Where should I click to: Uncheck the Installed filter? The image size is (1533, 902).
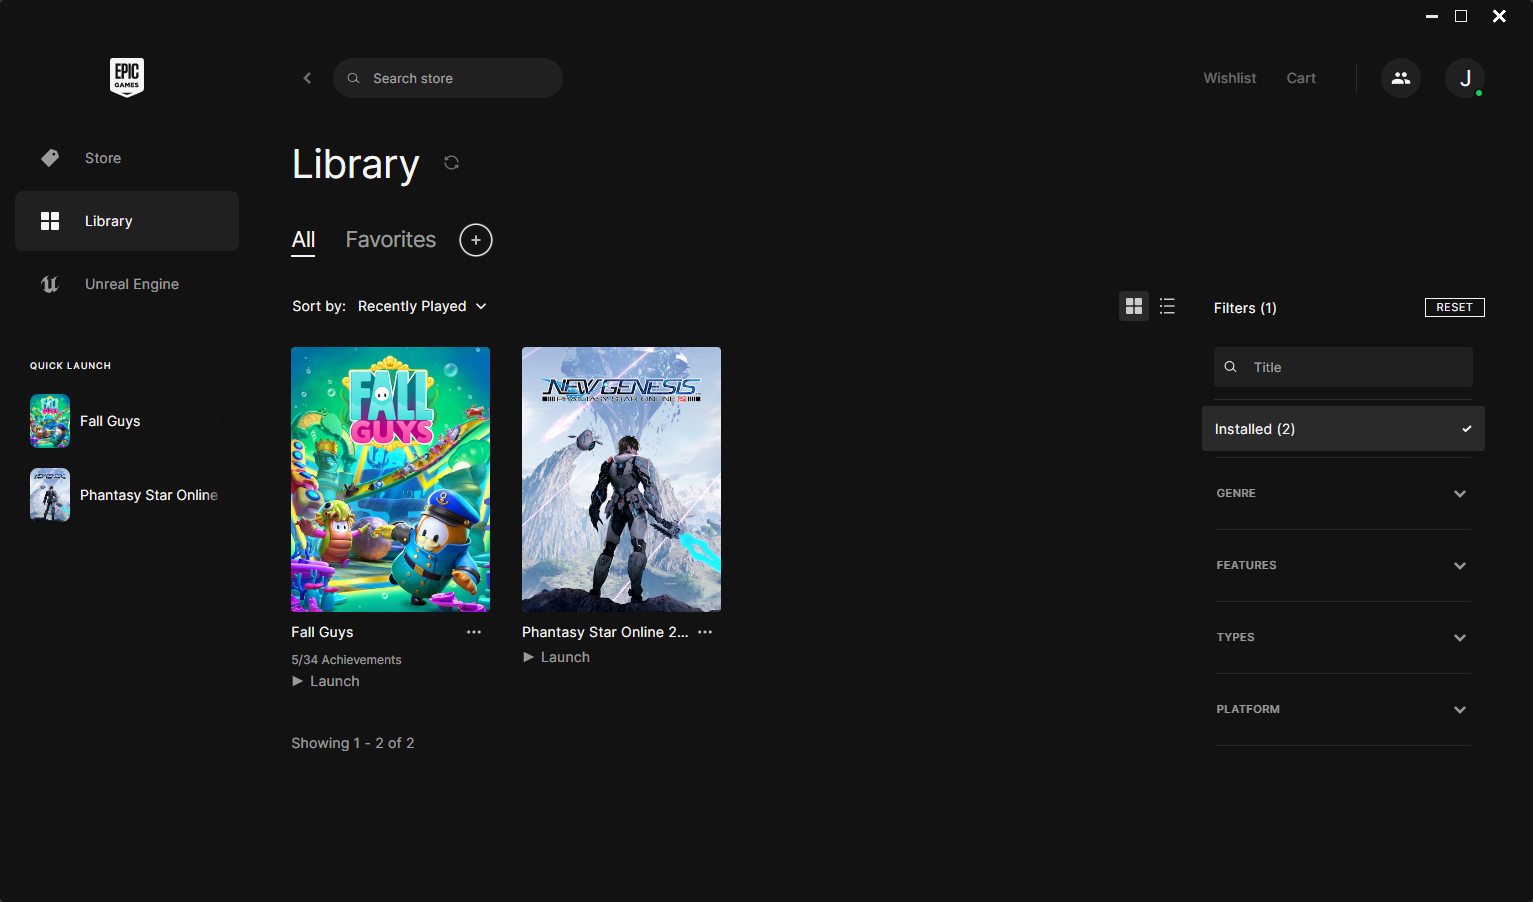[x=1342, y=429]
